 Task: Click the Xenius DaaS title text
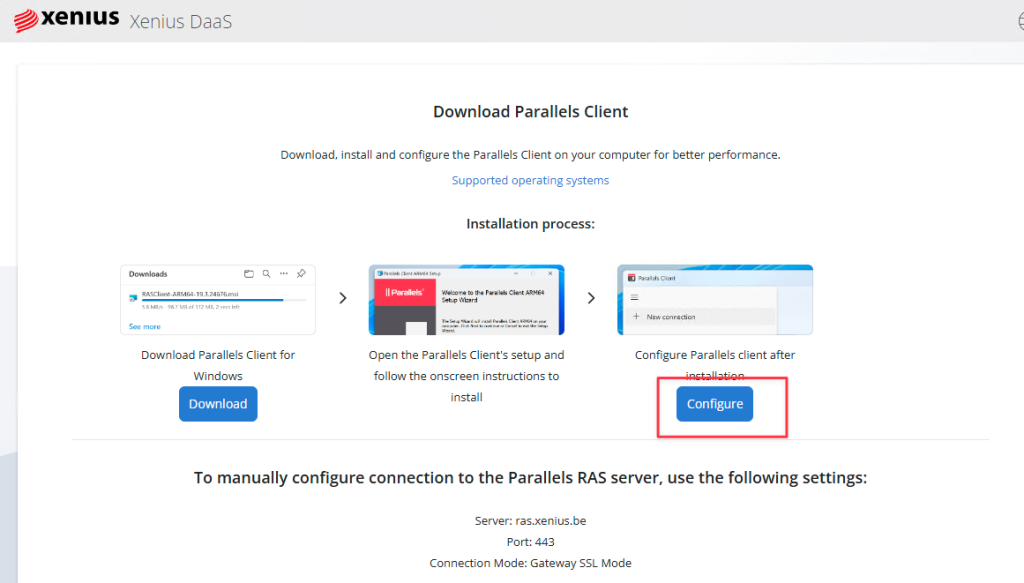click(x=181, y=21)
